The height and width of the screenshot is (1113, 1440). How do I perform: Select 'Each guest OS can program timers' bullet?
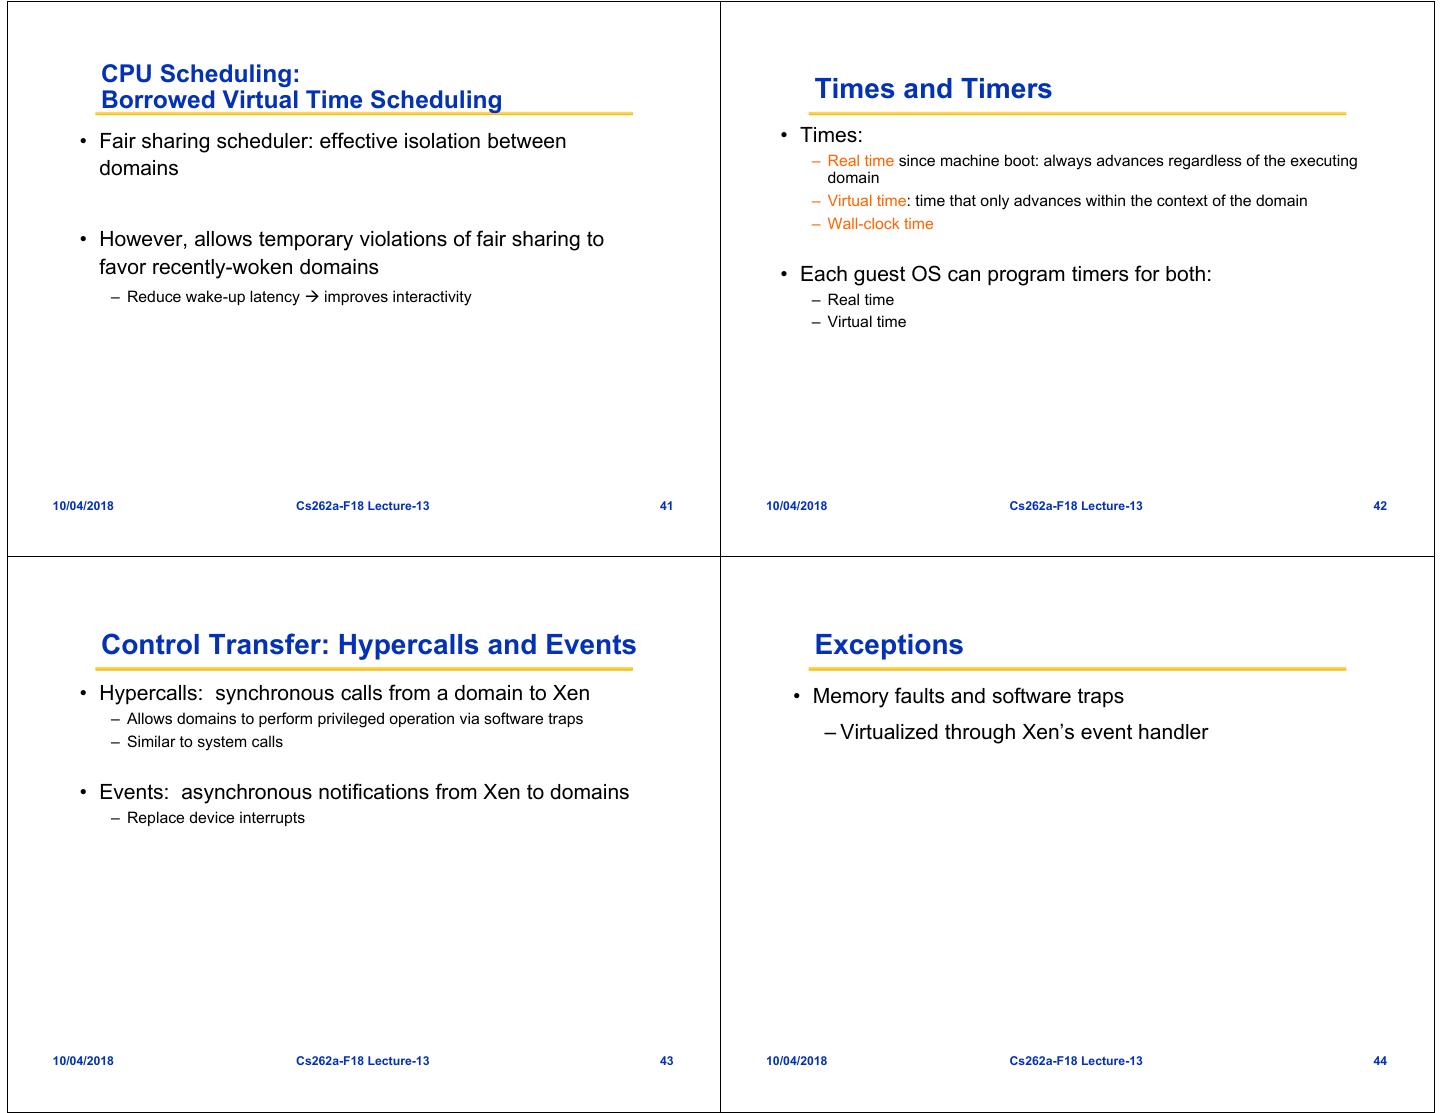[1006, 274]
